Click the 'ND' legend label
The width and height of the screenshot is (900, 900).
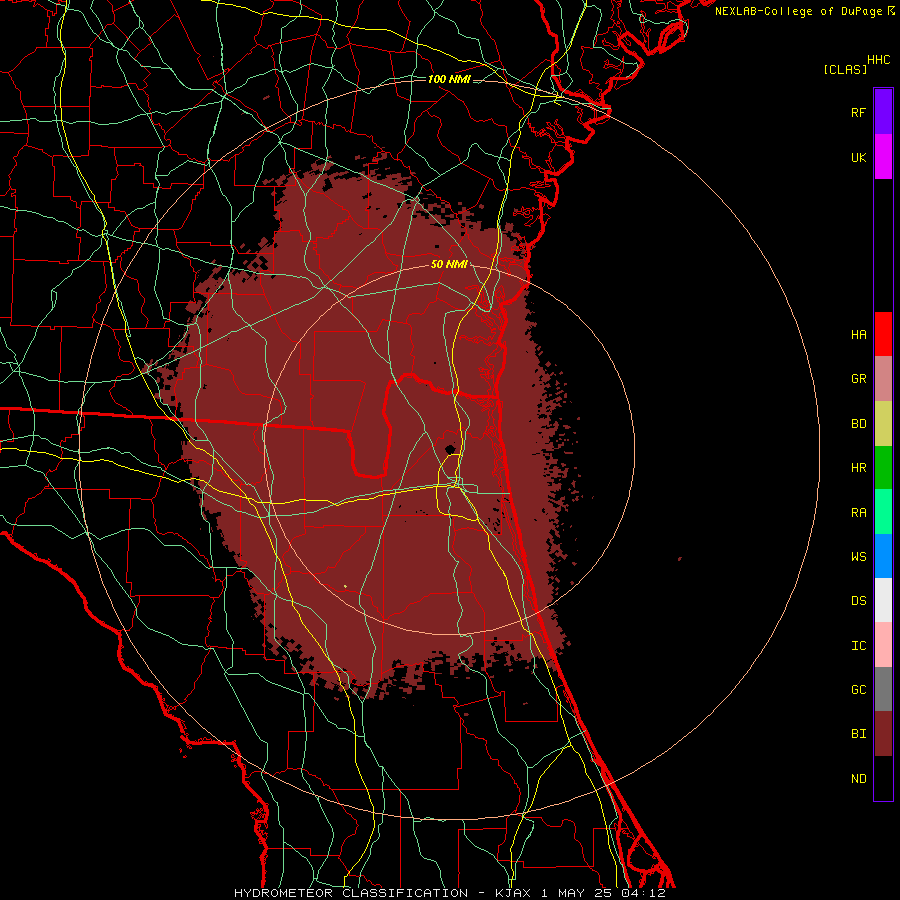point(858,779)
